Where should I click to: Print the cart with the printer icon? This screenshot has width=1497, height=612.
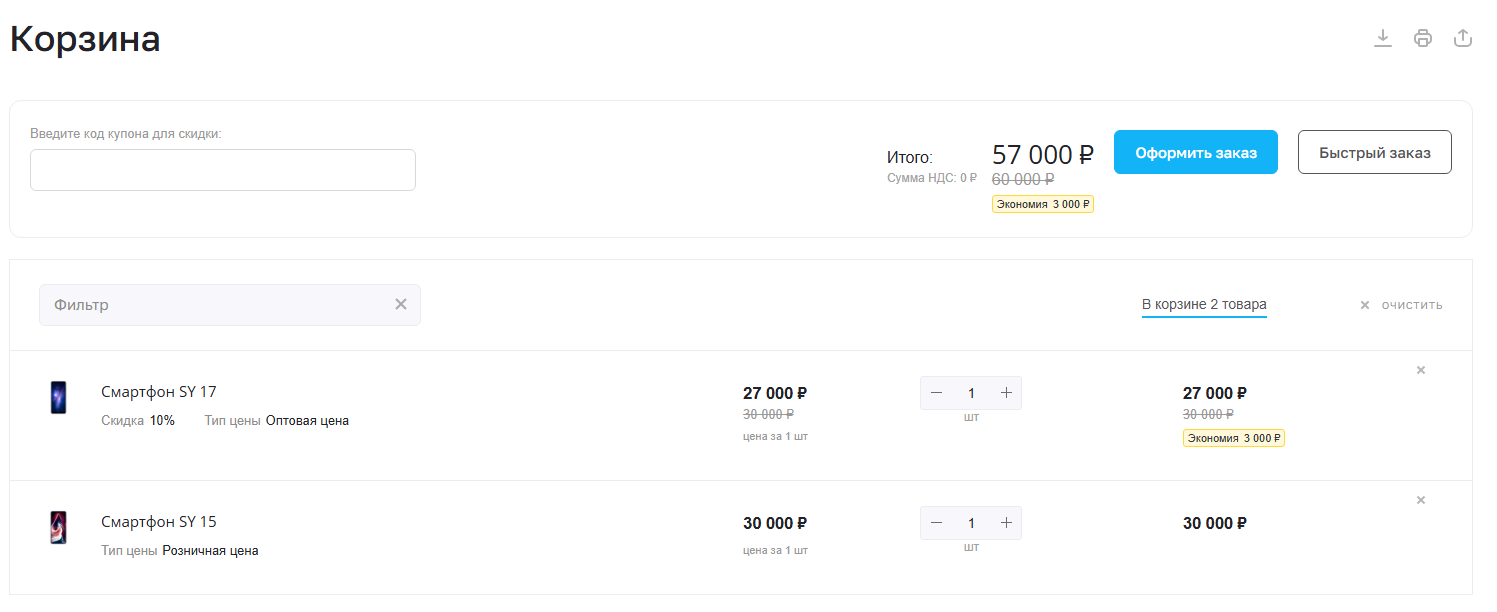[x=1423, y=38]
